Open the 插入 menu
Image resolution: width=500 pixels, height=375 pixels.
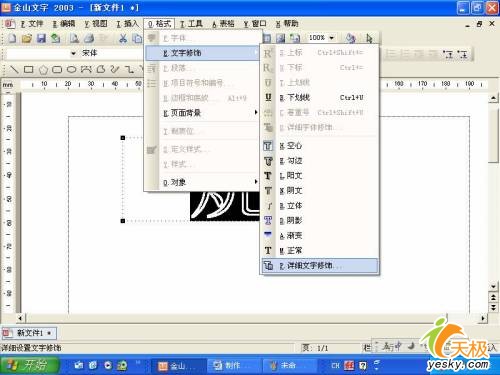click(x=127, y=24)
